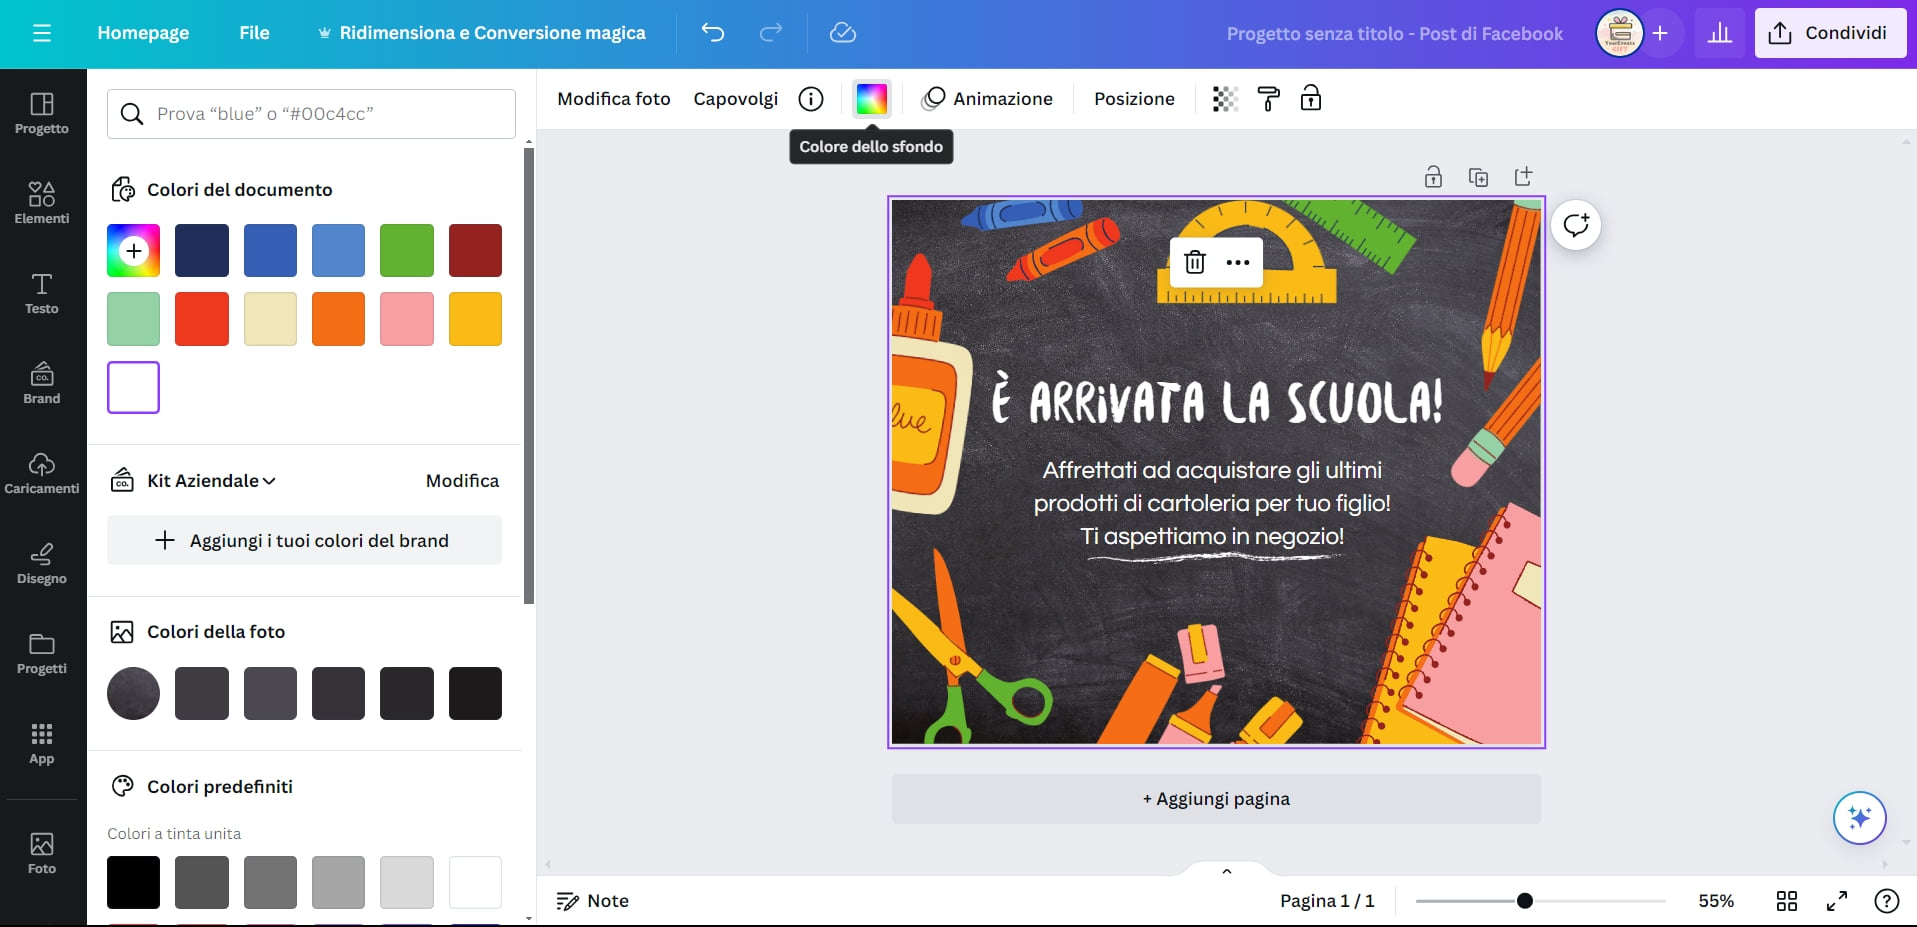Click the Condividi button
This screenshot has height=927, width=1917.
pyautogui.click(x=1830, y=33)
